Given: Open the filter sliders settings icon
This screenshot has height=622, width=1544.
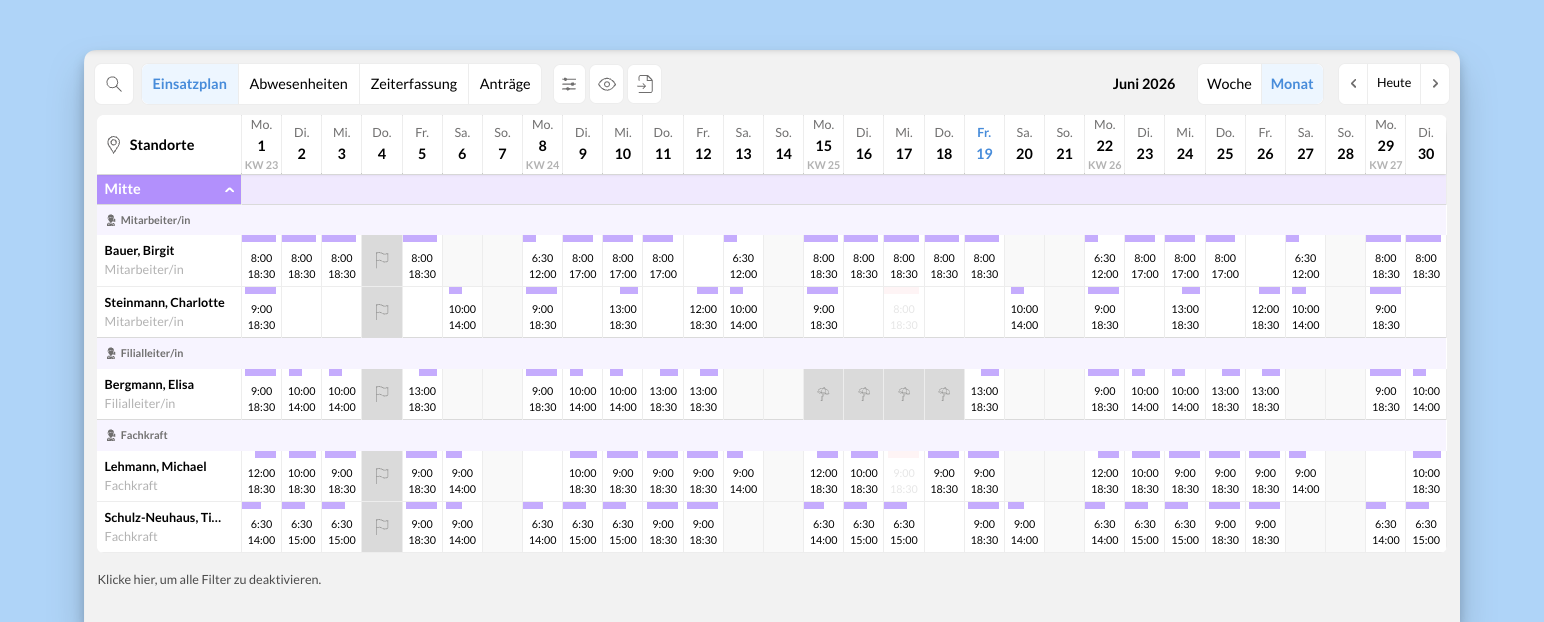Looking at the screenshot, I should coord(569,84).
